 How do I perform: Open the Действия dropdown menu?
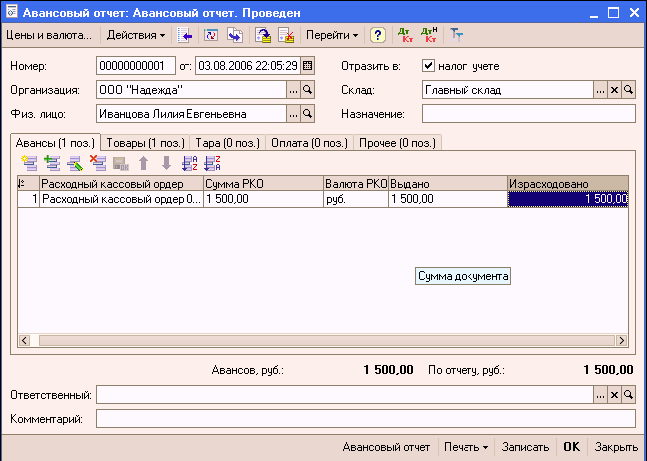tap(136, 35)
